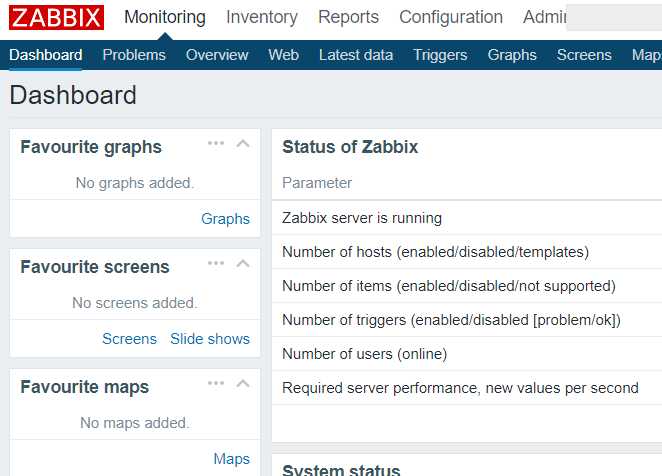
Task: Click the 'No graphs added.' message
Action: [x=135, y=183]
